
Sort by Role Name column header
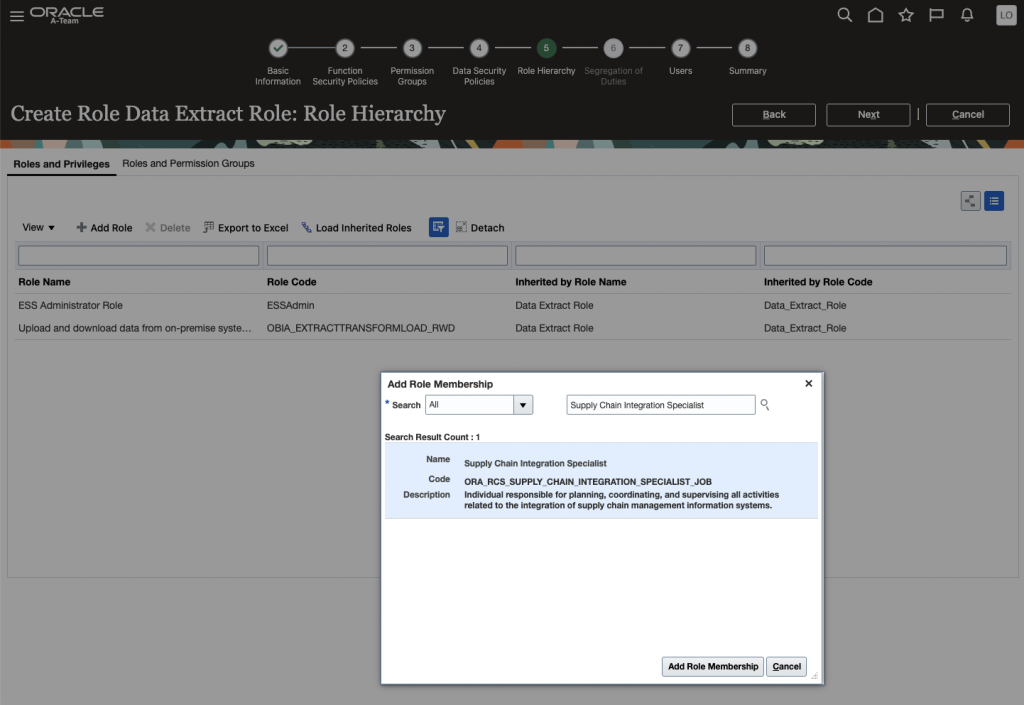(44, 282)
